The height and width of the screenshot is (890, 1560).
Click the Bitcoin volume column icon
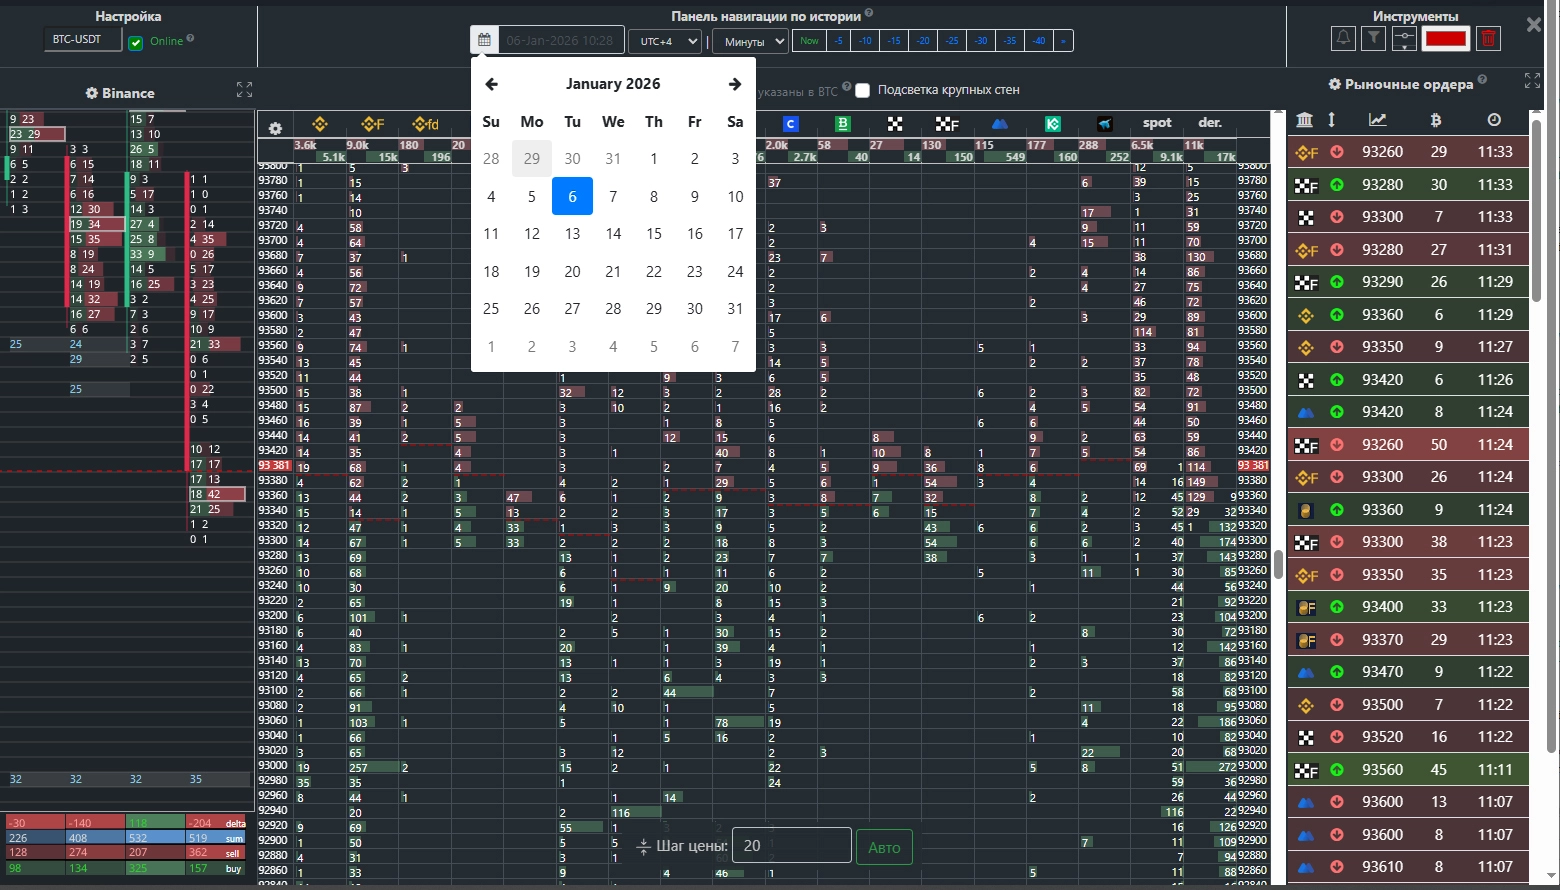[x=1436, y=120]
